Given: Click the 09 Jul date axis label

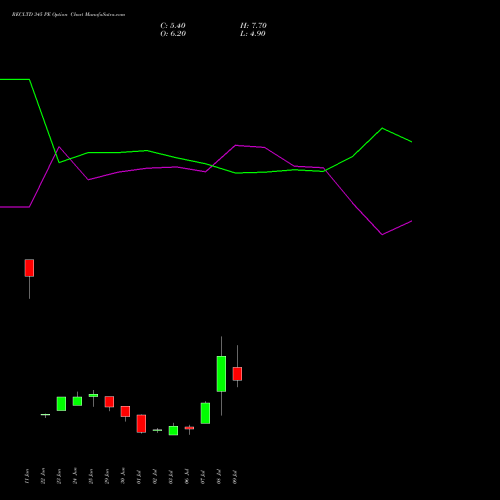Looking at the screenshot, I should tap(235, 477).
